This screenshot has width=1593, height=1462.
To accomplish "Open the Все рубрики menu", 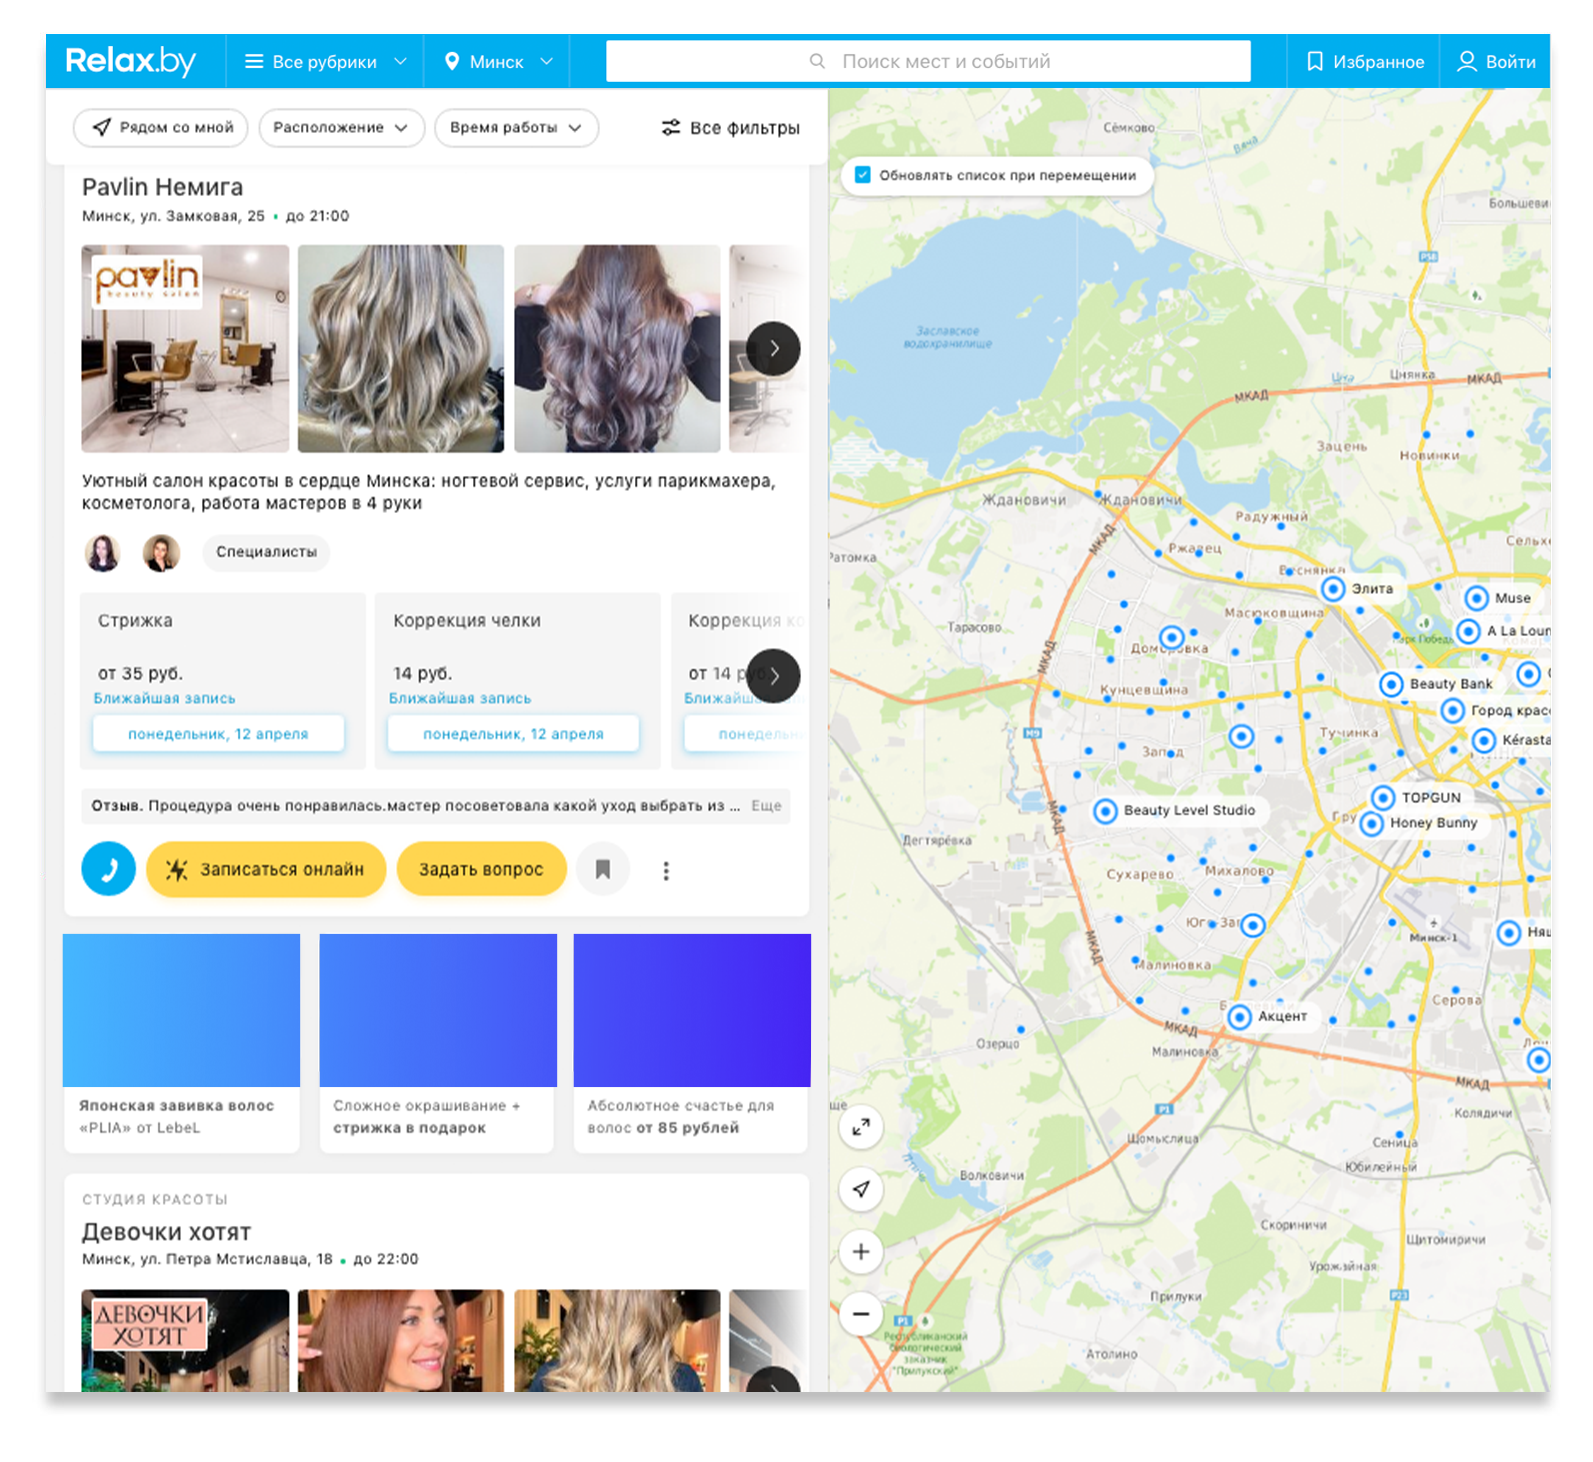I will [326, 62].
